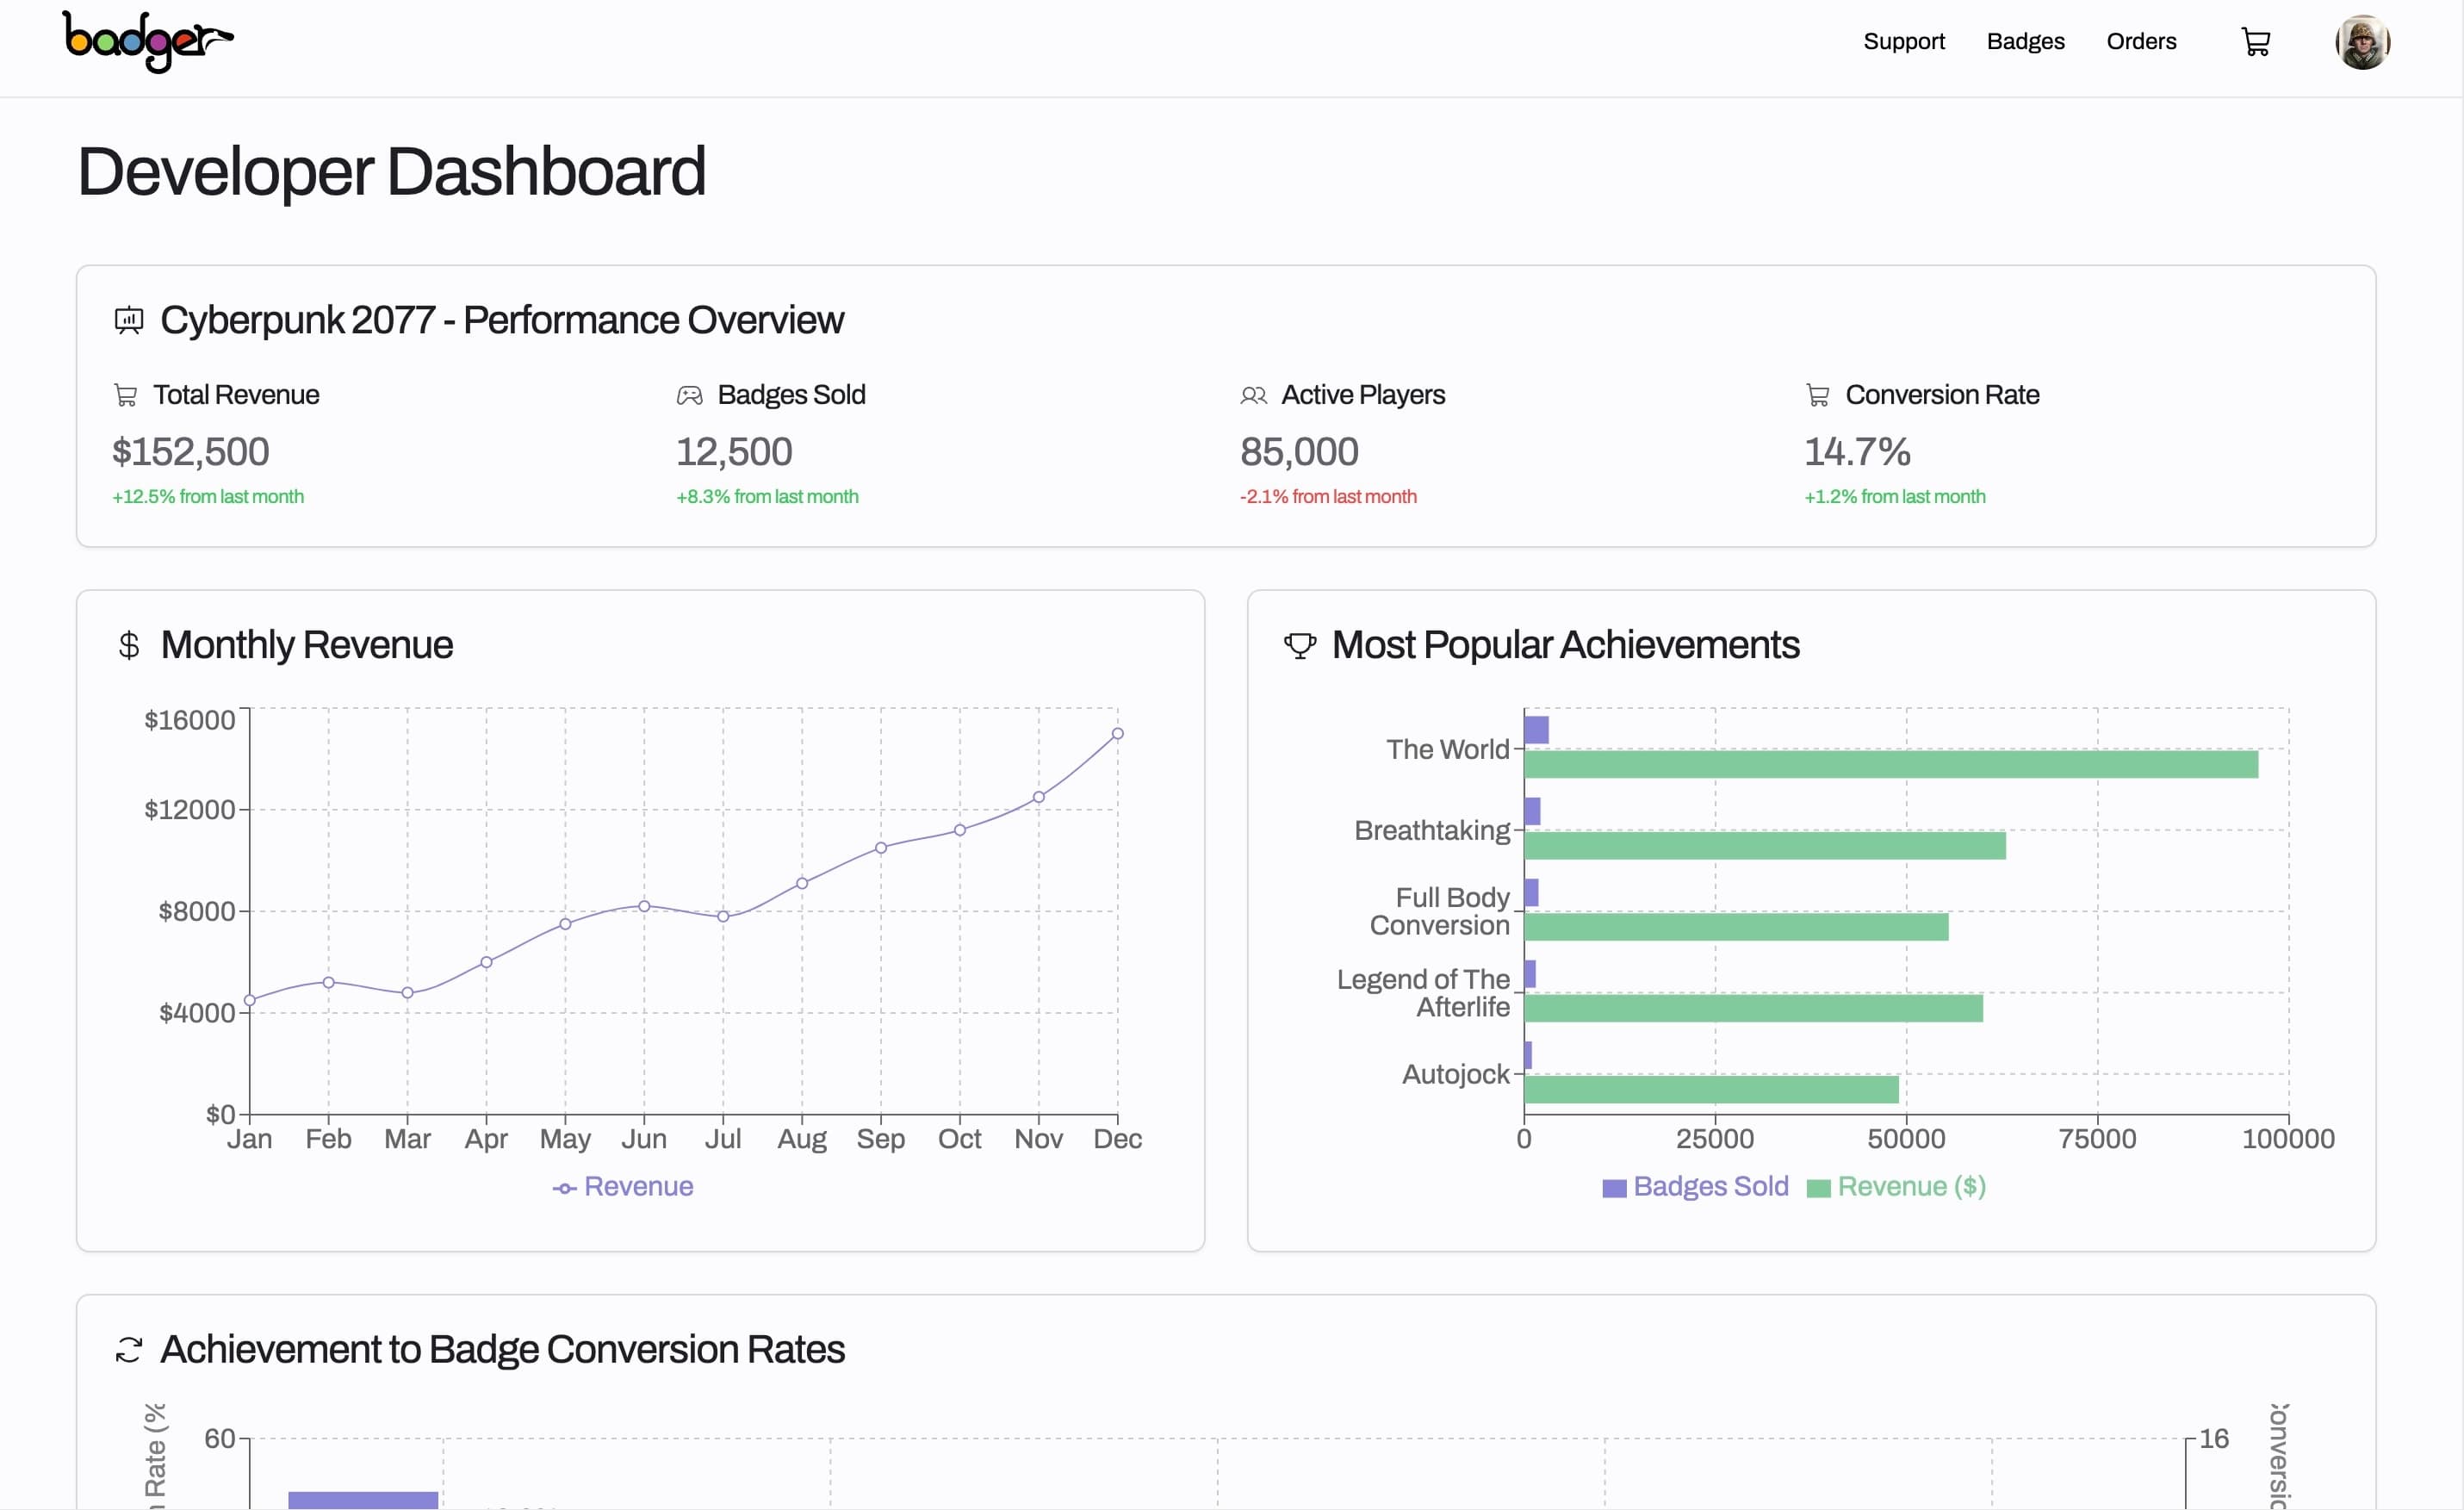The height and width of the screenshot is (1510, 2464).
Task: Toggle the Badges Sold legend swatch
Action: pos(1614,1188)
